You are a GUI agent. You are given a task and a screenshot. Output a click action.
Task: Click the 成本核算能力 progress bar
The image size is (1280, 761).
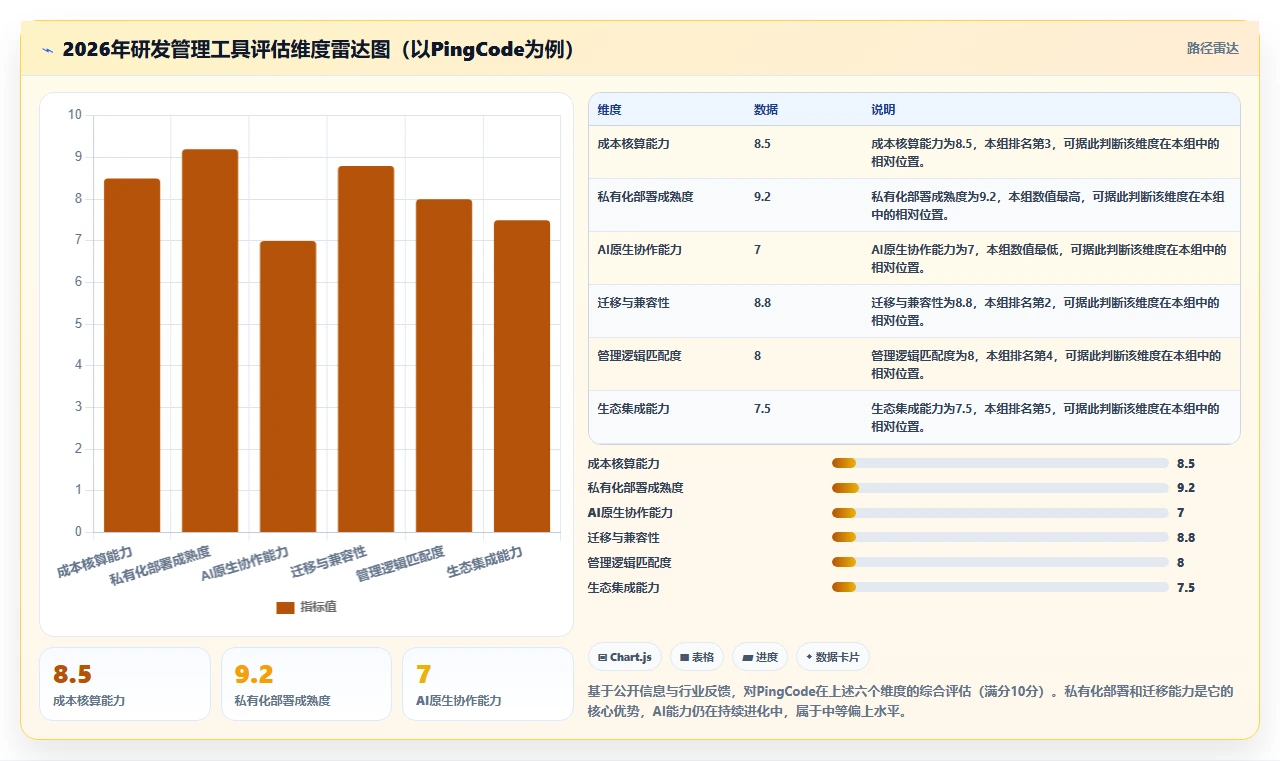[1000, 463]
